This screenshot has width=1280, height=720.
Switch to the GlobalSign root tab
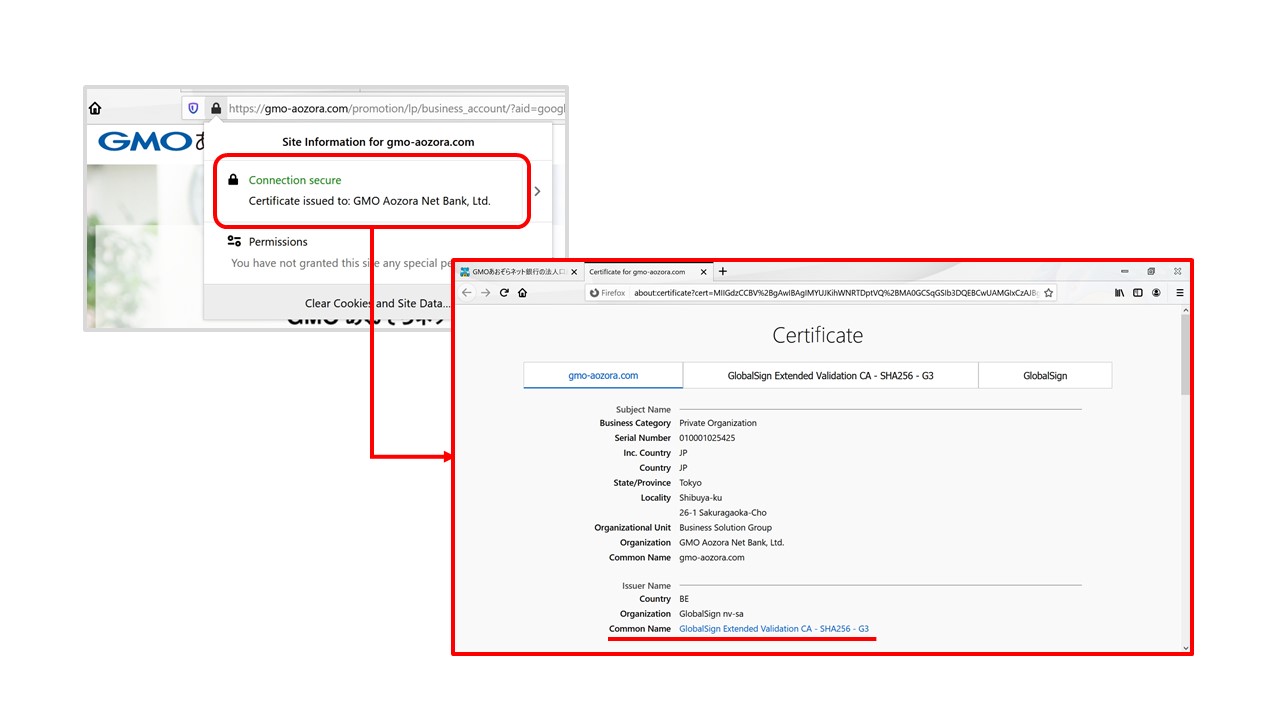pos(1044,376)
